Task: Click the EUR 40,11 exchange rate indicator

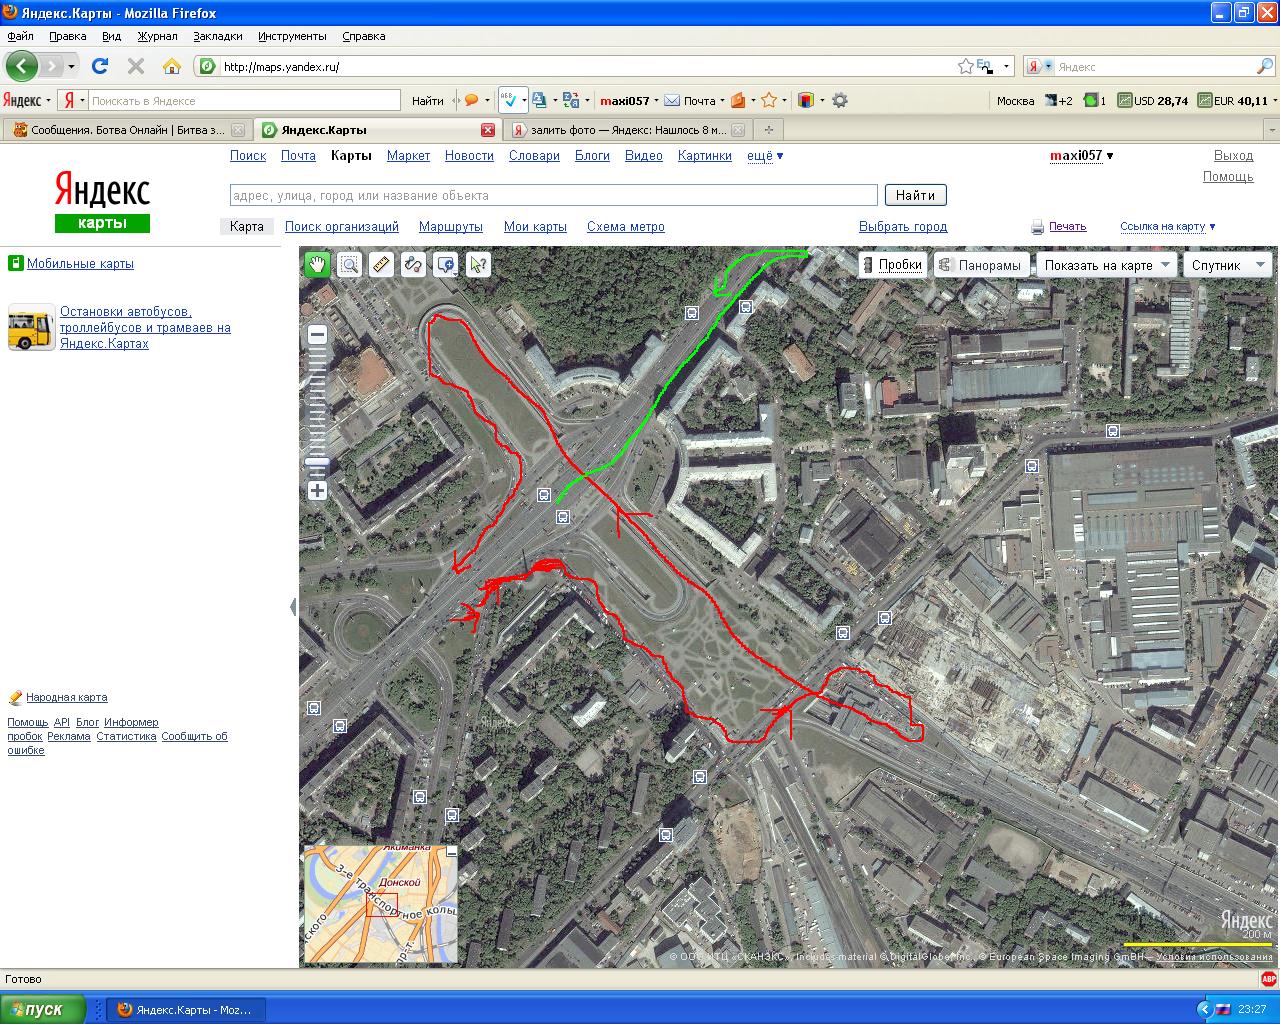Action: (x=1232, y=100)
